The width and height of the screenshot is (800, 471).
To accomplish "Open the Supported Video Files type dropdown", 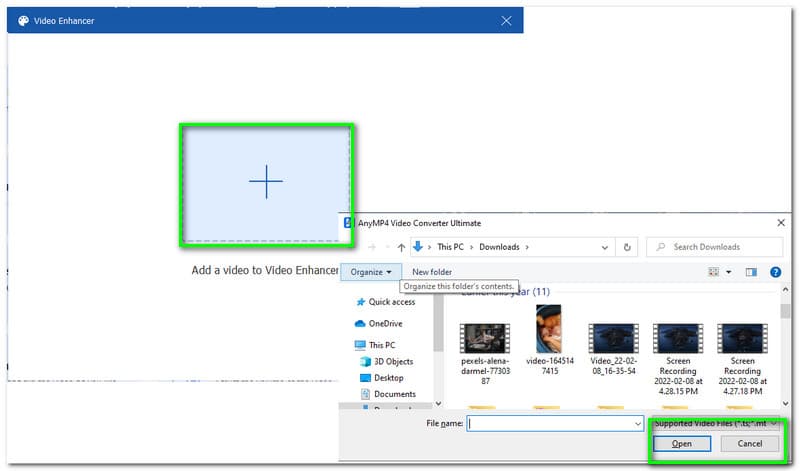I will 715,424.
